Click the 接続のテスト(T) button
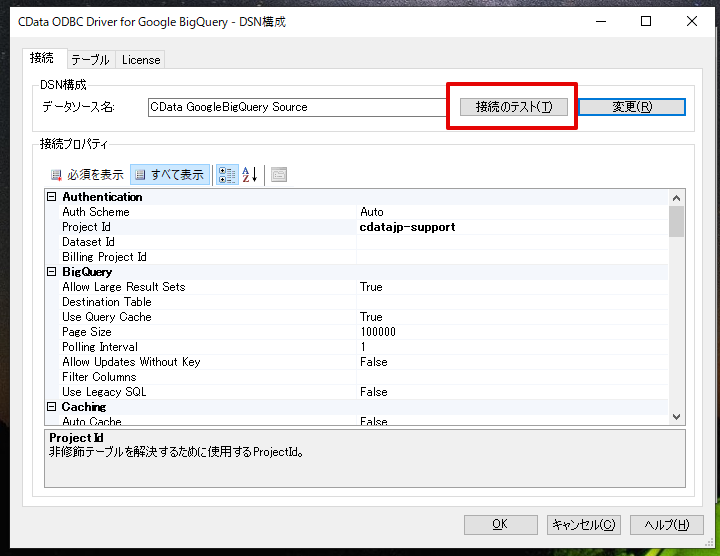 pos(514,107)
